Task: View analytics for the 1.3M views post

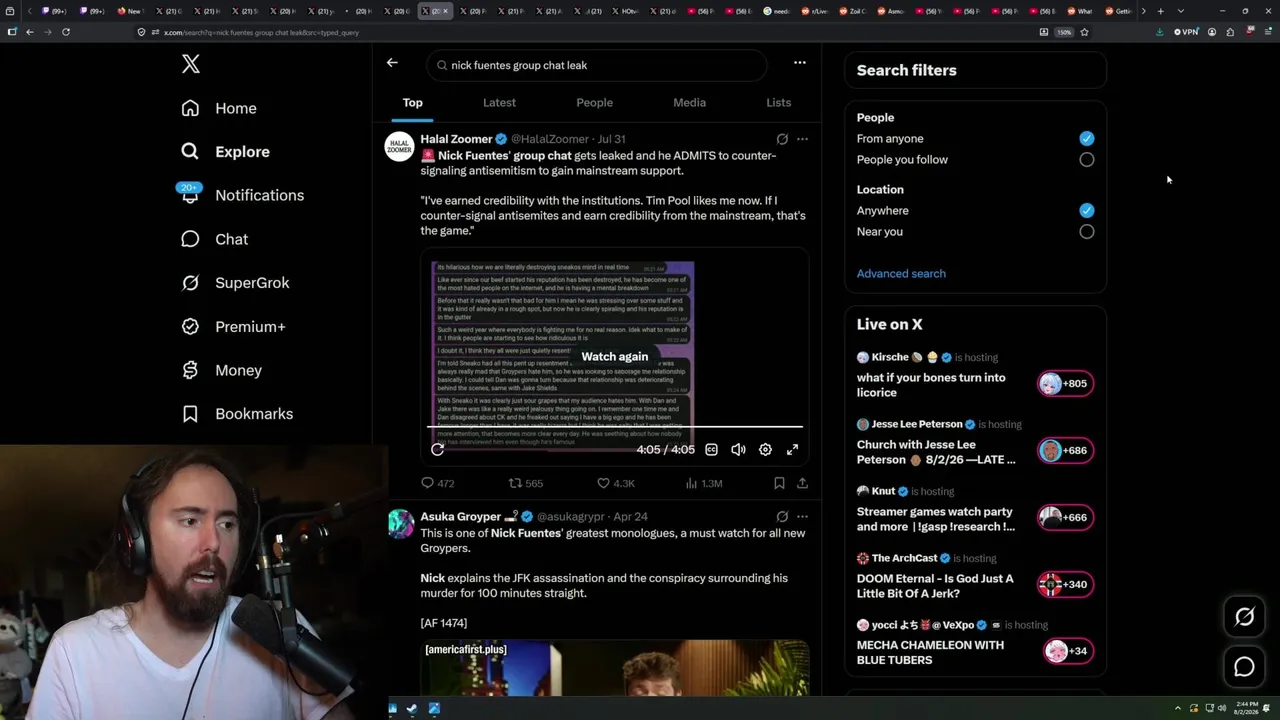Action: (x=704, y=483)
